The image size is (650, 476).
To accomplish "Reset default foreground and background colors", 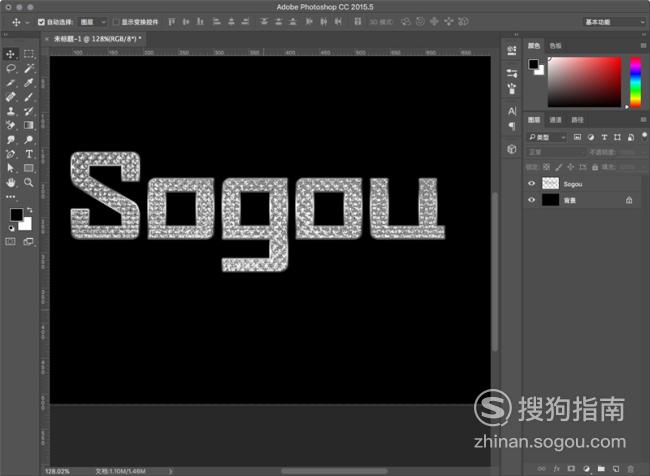I will 11,228.
